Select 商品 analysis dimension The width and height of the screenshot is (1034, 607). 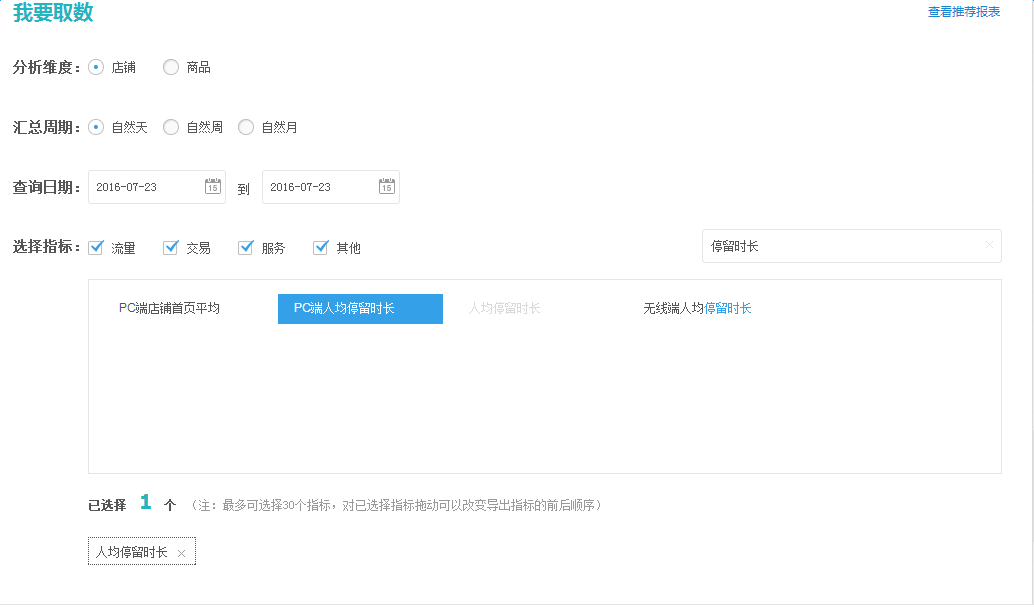click(x=171, y=67)
